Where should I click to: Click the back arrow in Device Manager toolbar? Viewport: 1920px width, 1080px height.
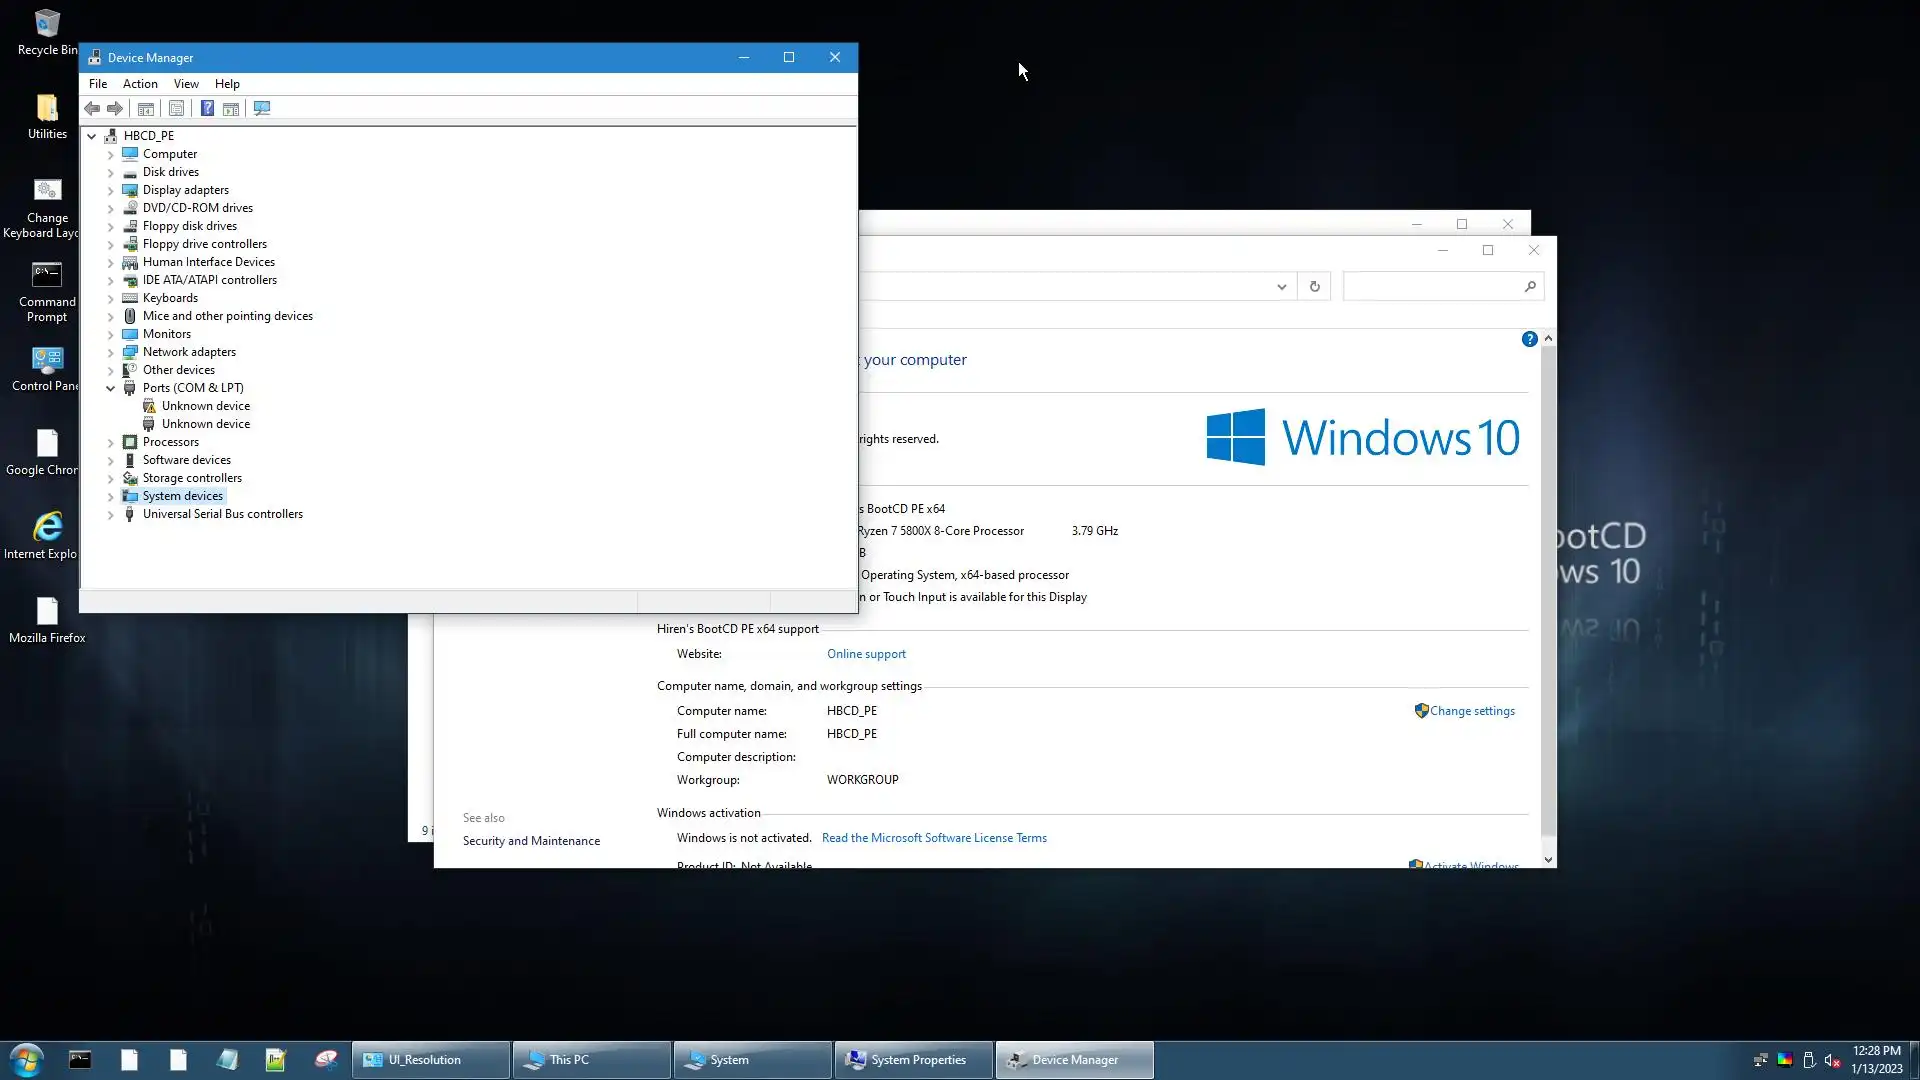tap(92, 108)
